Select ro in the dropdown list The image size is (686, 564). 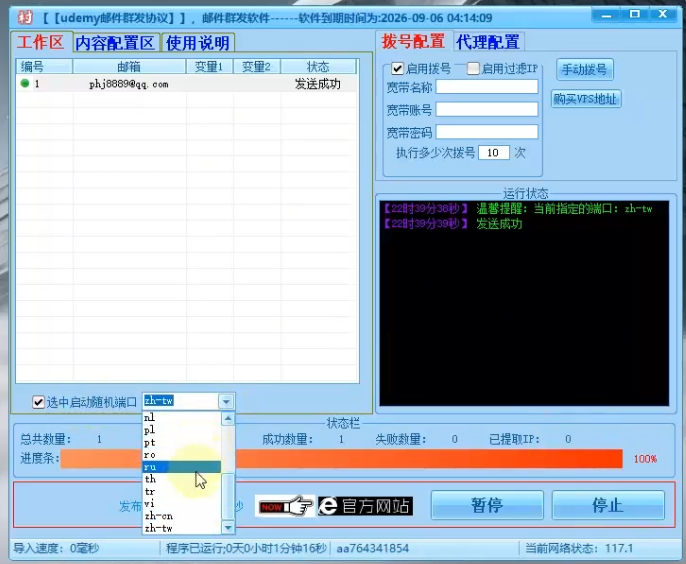[182, 455]
